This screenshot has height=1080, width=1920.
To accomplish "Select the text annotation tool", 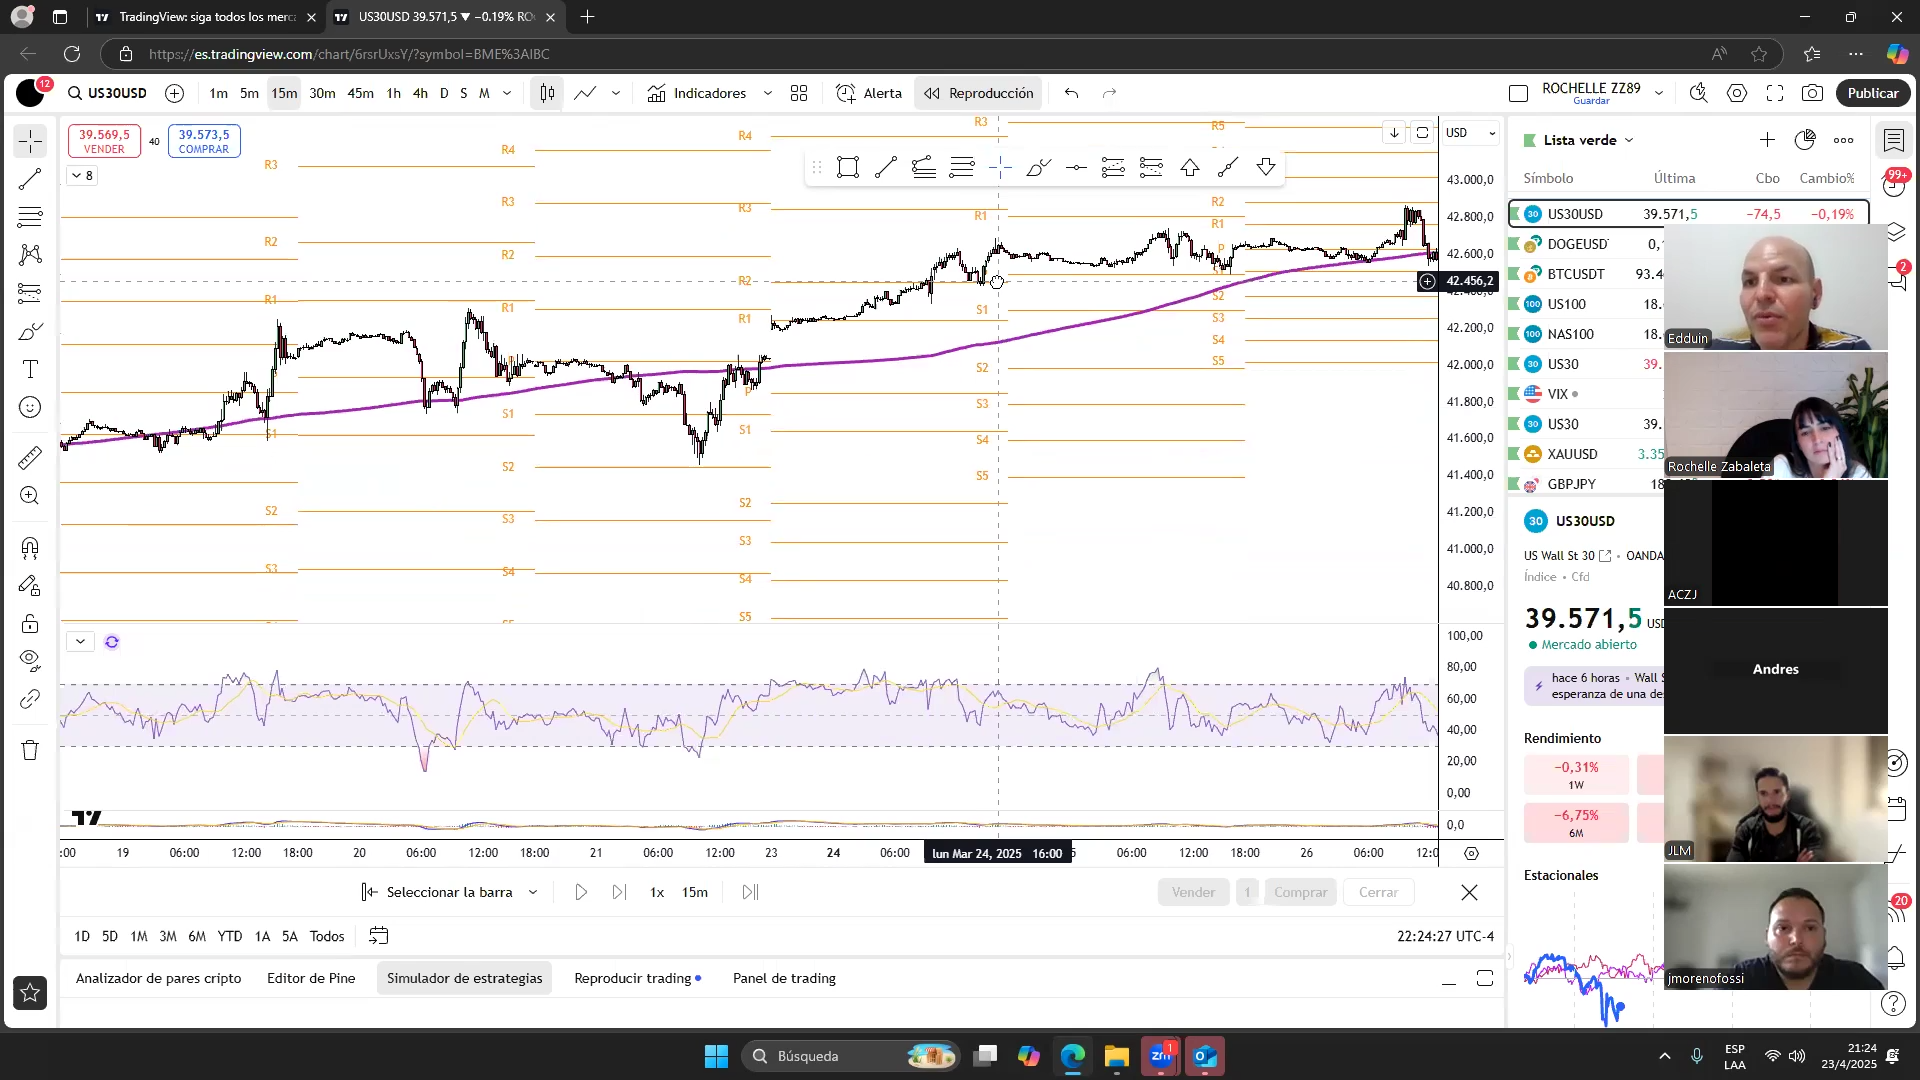I will coord(30,369).
